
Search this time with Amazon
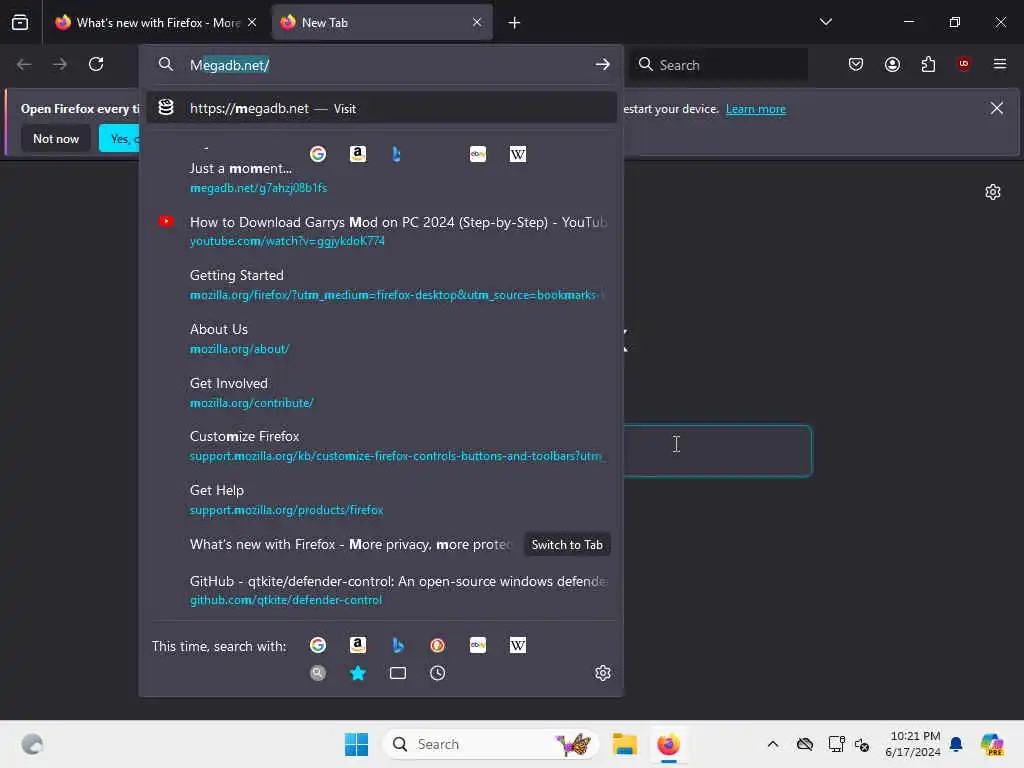(358, 645)
